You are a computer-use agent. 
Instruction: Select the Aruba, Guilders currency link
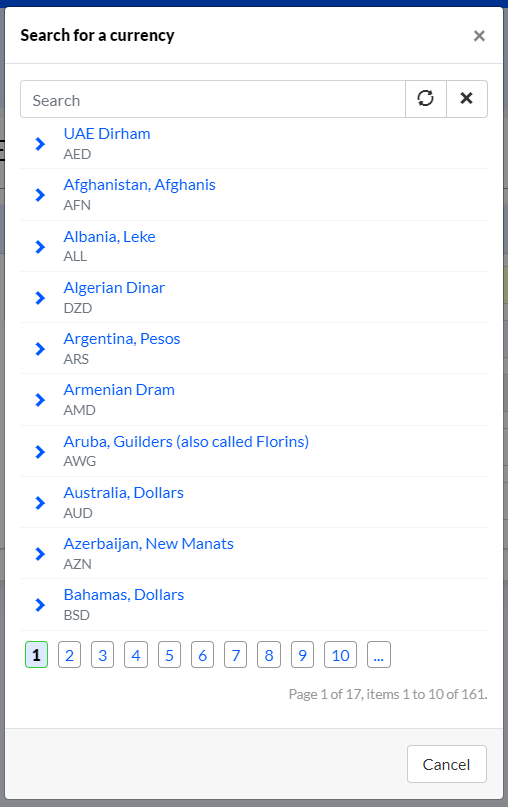(186, 442)
